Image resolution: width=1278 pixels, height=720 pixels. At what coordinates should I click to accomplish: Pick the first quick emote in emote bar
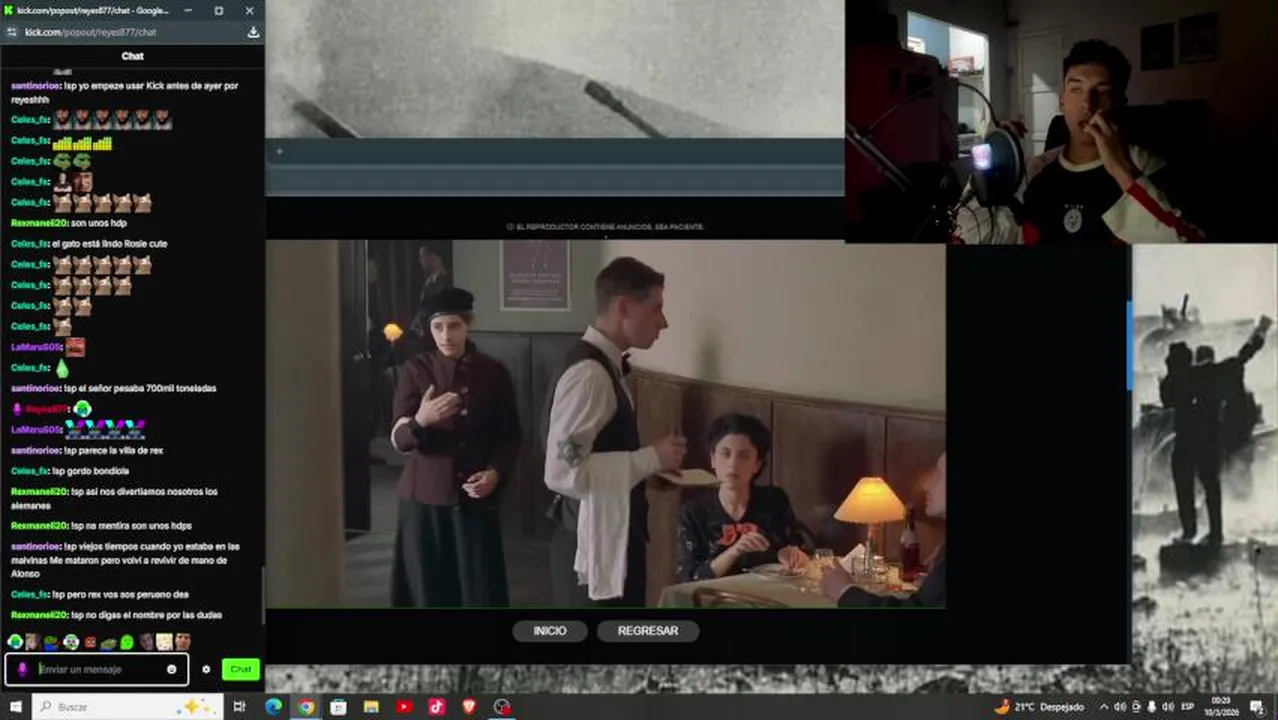pos(15,642)
